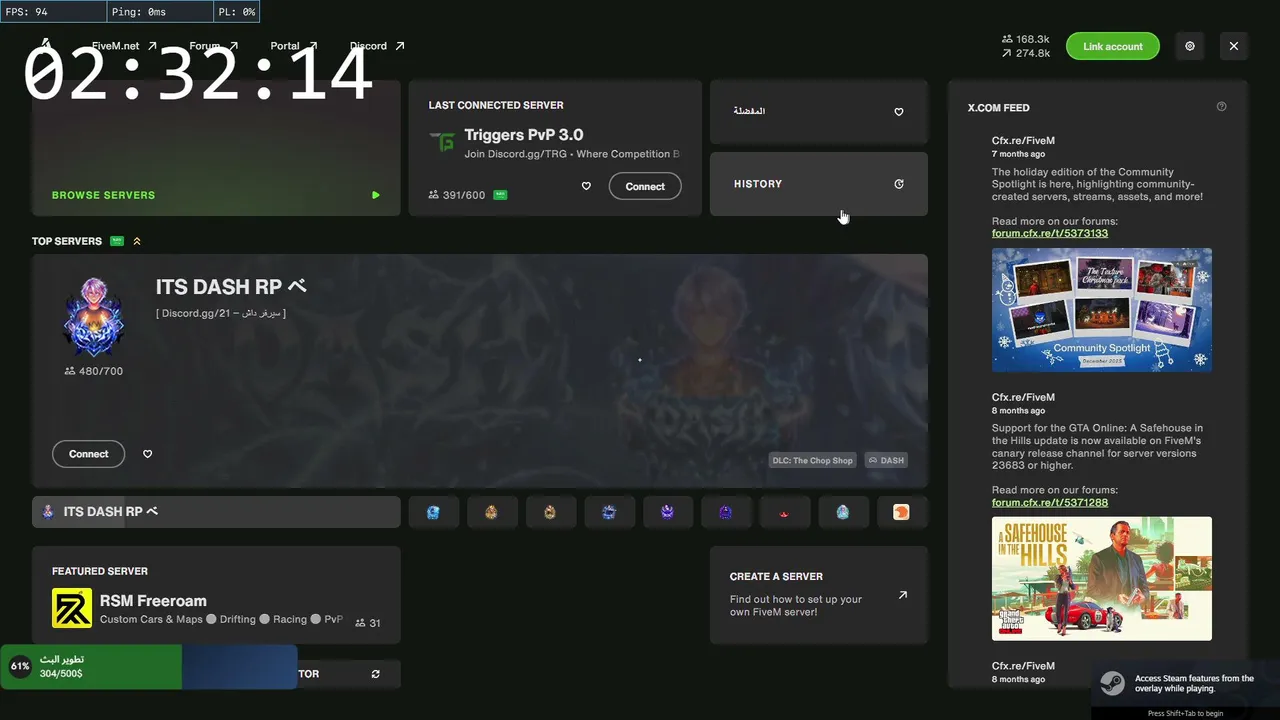Click the Steam logo in the overlay notification
The width and height of the screenshot is (1280, 720).
point(1112,684)
